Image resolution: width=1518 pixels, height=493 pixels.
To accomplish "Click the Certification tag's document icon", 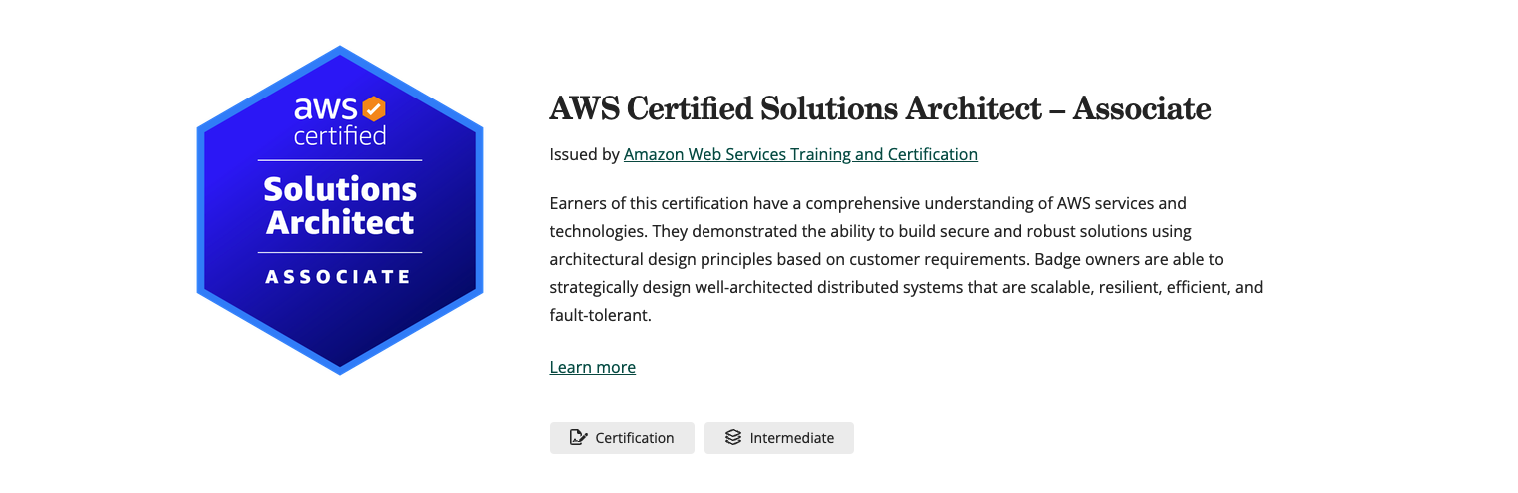I will click(578, 437).
